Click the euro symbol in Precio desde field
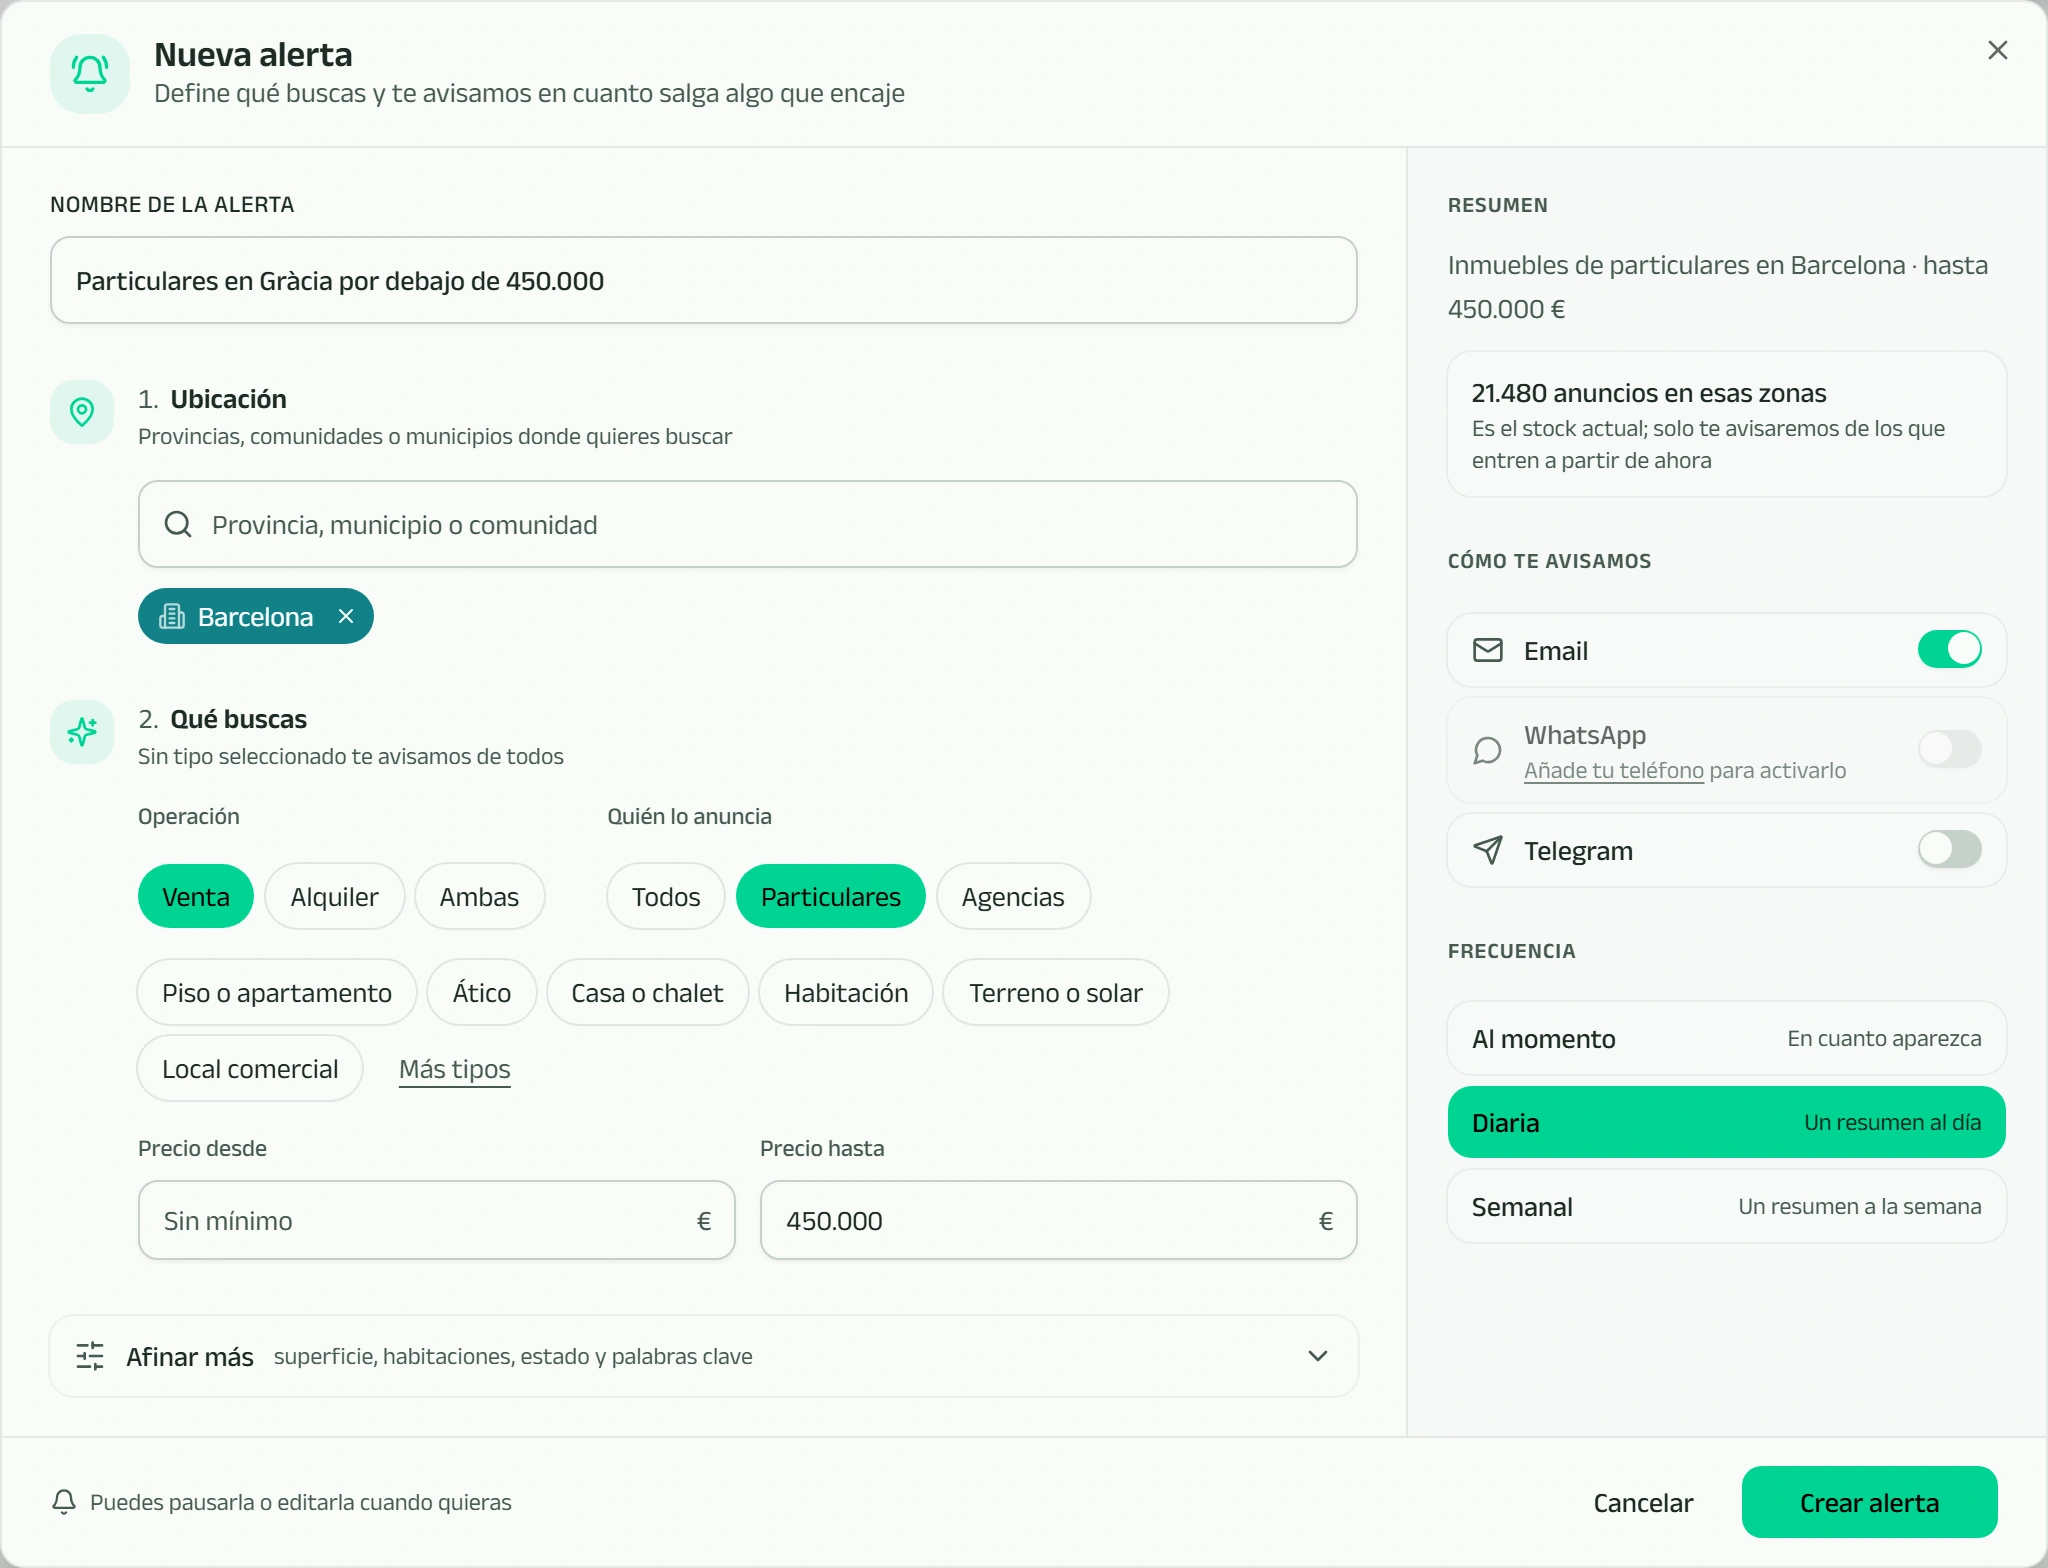This screenshot has width=2048, height=1568. tap(704, 1220)
